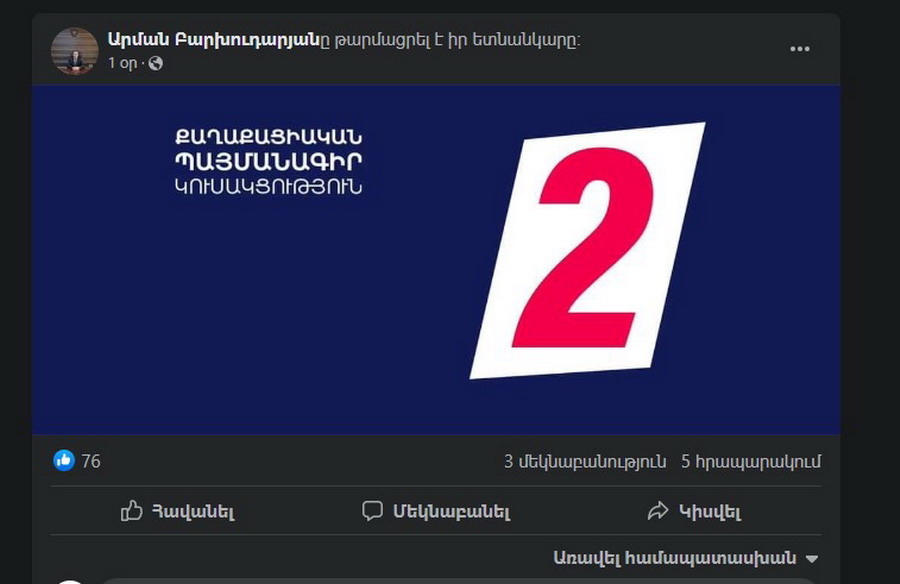Image resolution: width=900 pixels, height=584 pixels.
Task: Expand the Առավել համապատասխան sort dropdown
Action: (686, 558)
